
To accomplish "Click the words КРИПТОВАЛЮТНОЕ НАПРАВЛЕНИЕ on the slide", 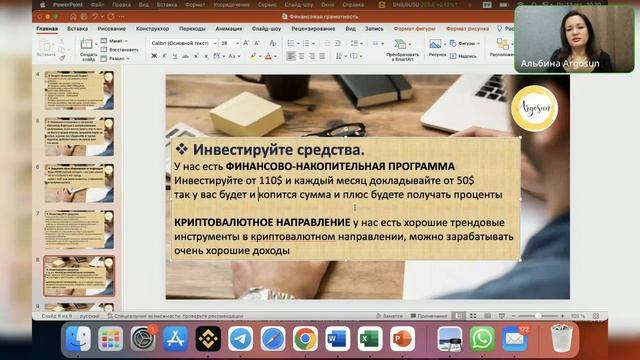I will (x=262, y=222).
